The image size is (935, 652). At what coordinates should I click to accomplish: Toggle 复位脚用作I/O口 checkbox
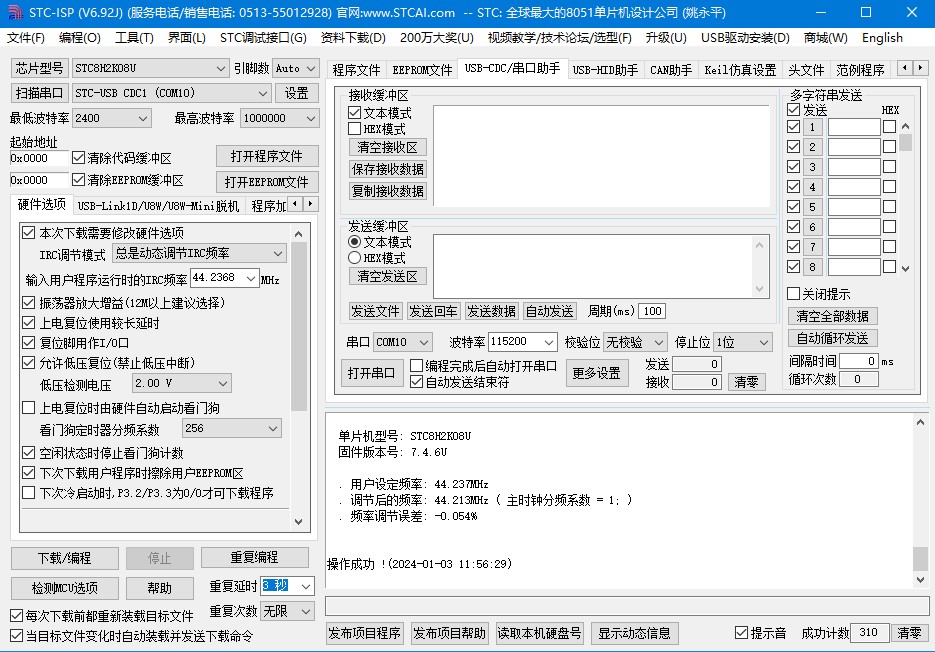coord(28,343)
